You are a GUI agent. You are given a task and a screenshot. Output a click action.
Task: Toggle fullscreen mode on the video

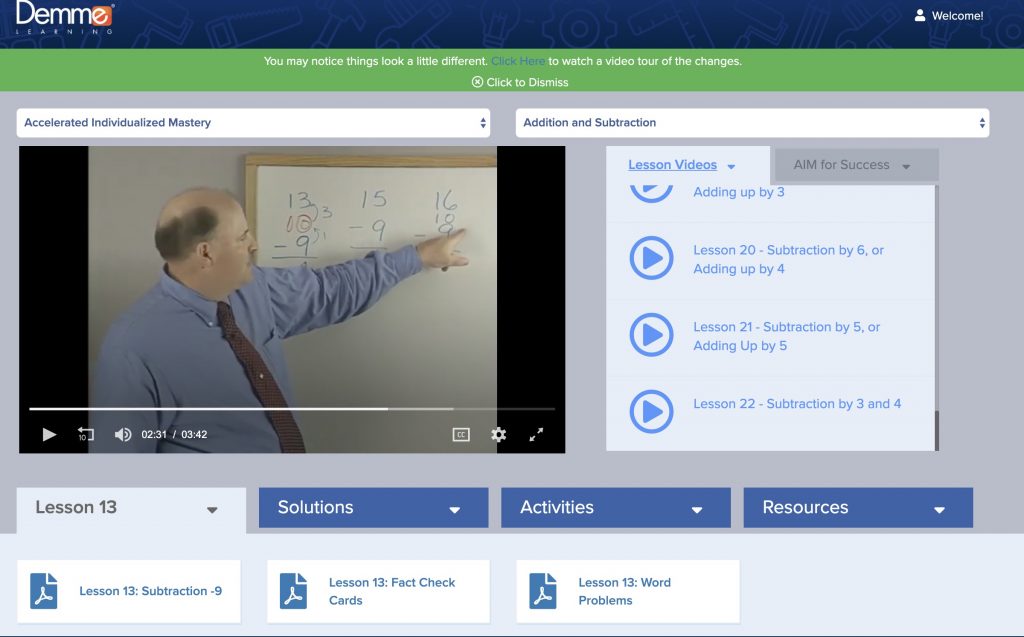tap(537, 434)
